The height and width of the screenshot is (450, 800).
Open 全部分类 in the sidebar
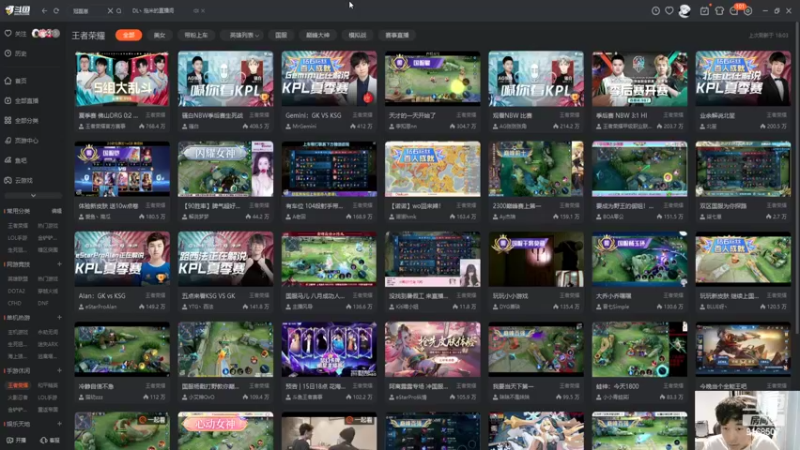click(x=21, y=120)
